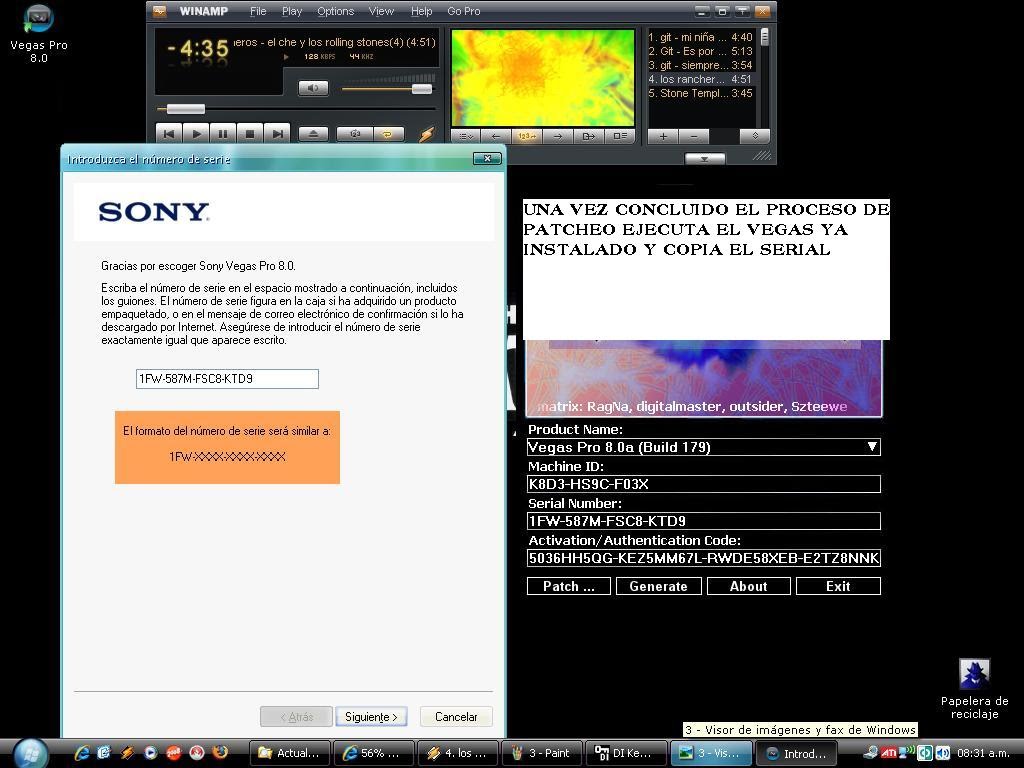This screenshot has width=1024, height=768.
Task: Click ATI tray icon
Action: click(889, 753)
